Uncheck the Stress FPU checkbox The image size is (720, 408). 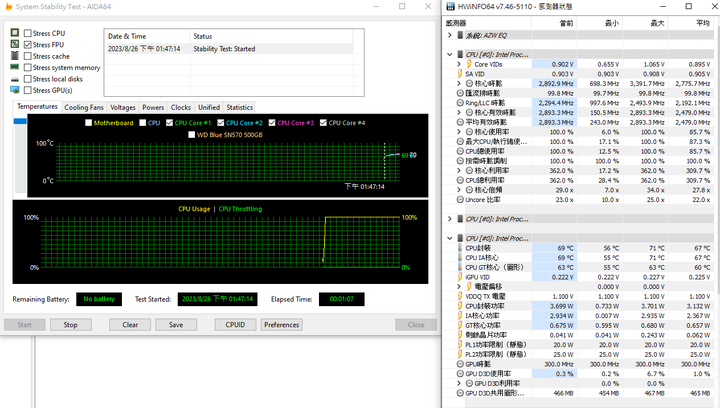(x=28, y=45)
